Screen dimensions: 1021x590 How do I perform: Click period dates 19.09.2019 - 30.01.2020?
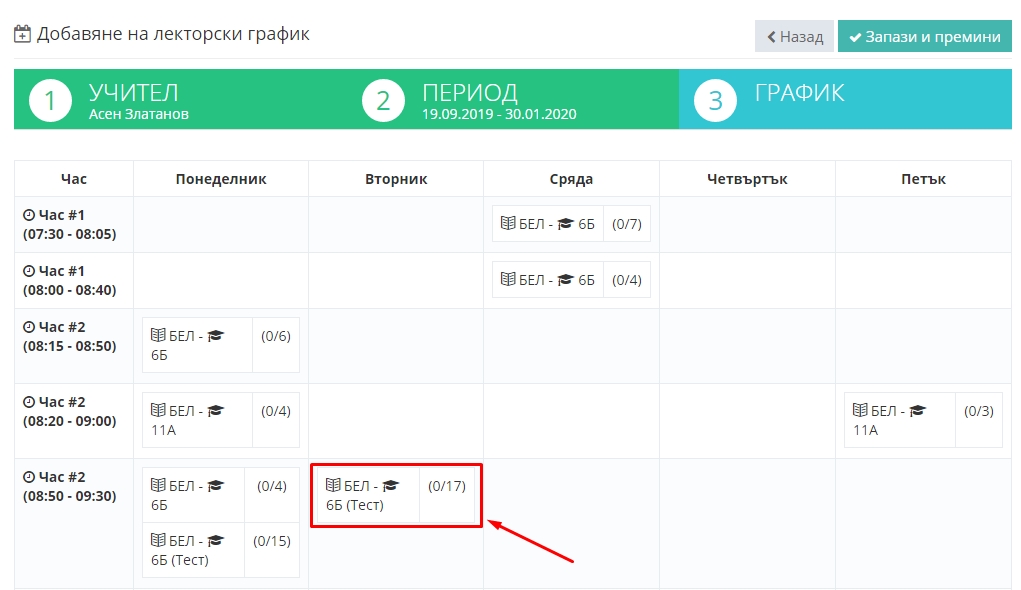(499, 114)
